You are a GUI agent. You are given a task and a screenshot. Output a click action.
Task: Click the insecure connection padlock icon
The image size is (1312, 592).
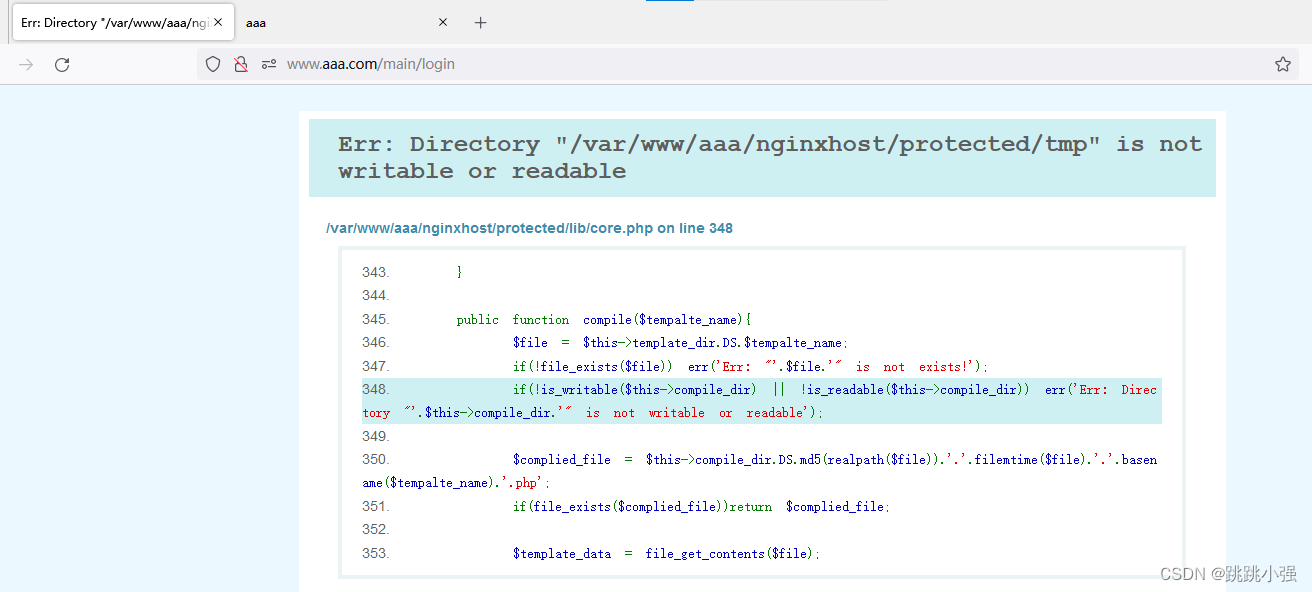click(240, 64)
